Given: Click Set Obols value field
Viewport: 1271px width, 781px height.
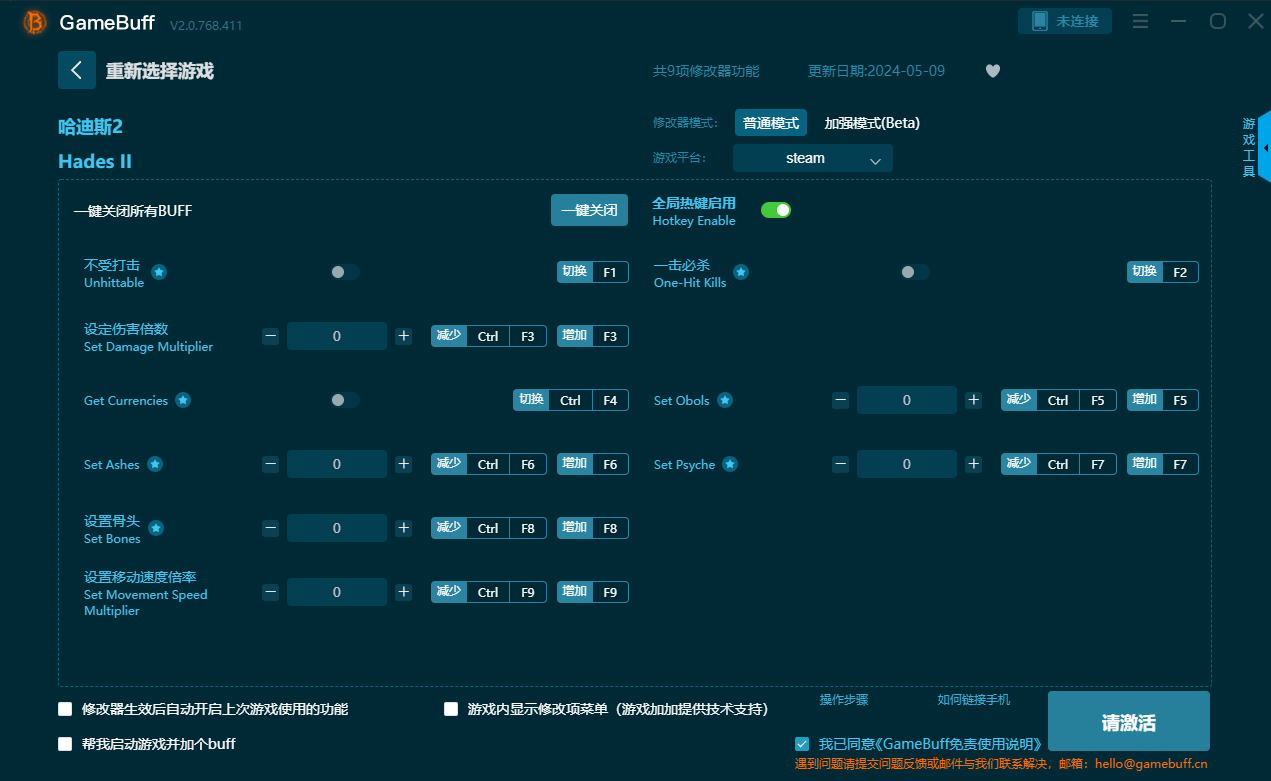Looking at the screenshot, I should 907,400.
